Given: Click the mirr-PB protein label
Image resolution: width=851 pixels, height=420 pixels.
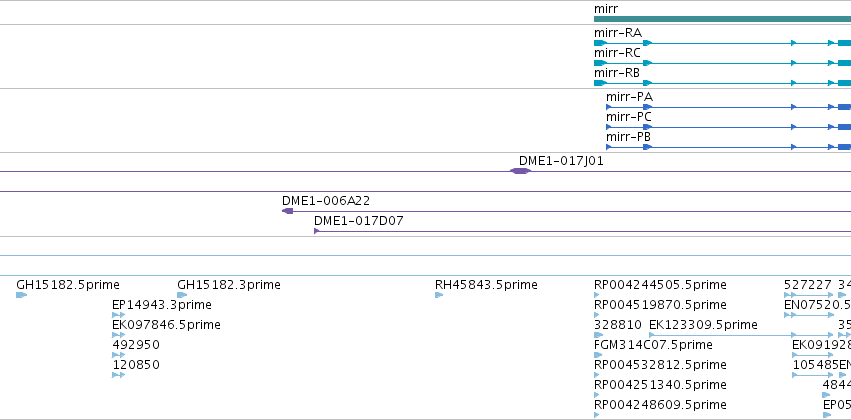Looking at the screenshot, I should coord(628,137).
